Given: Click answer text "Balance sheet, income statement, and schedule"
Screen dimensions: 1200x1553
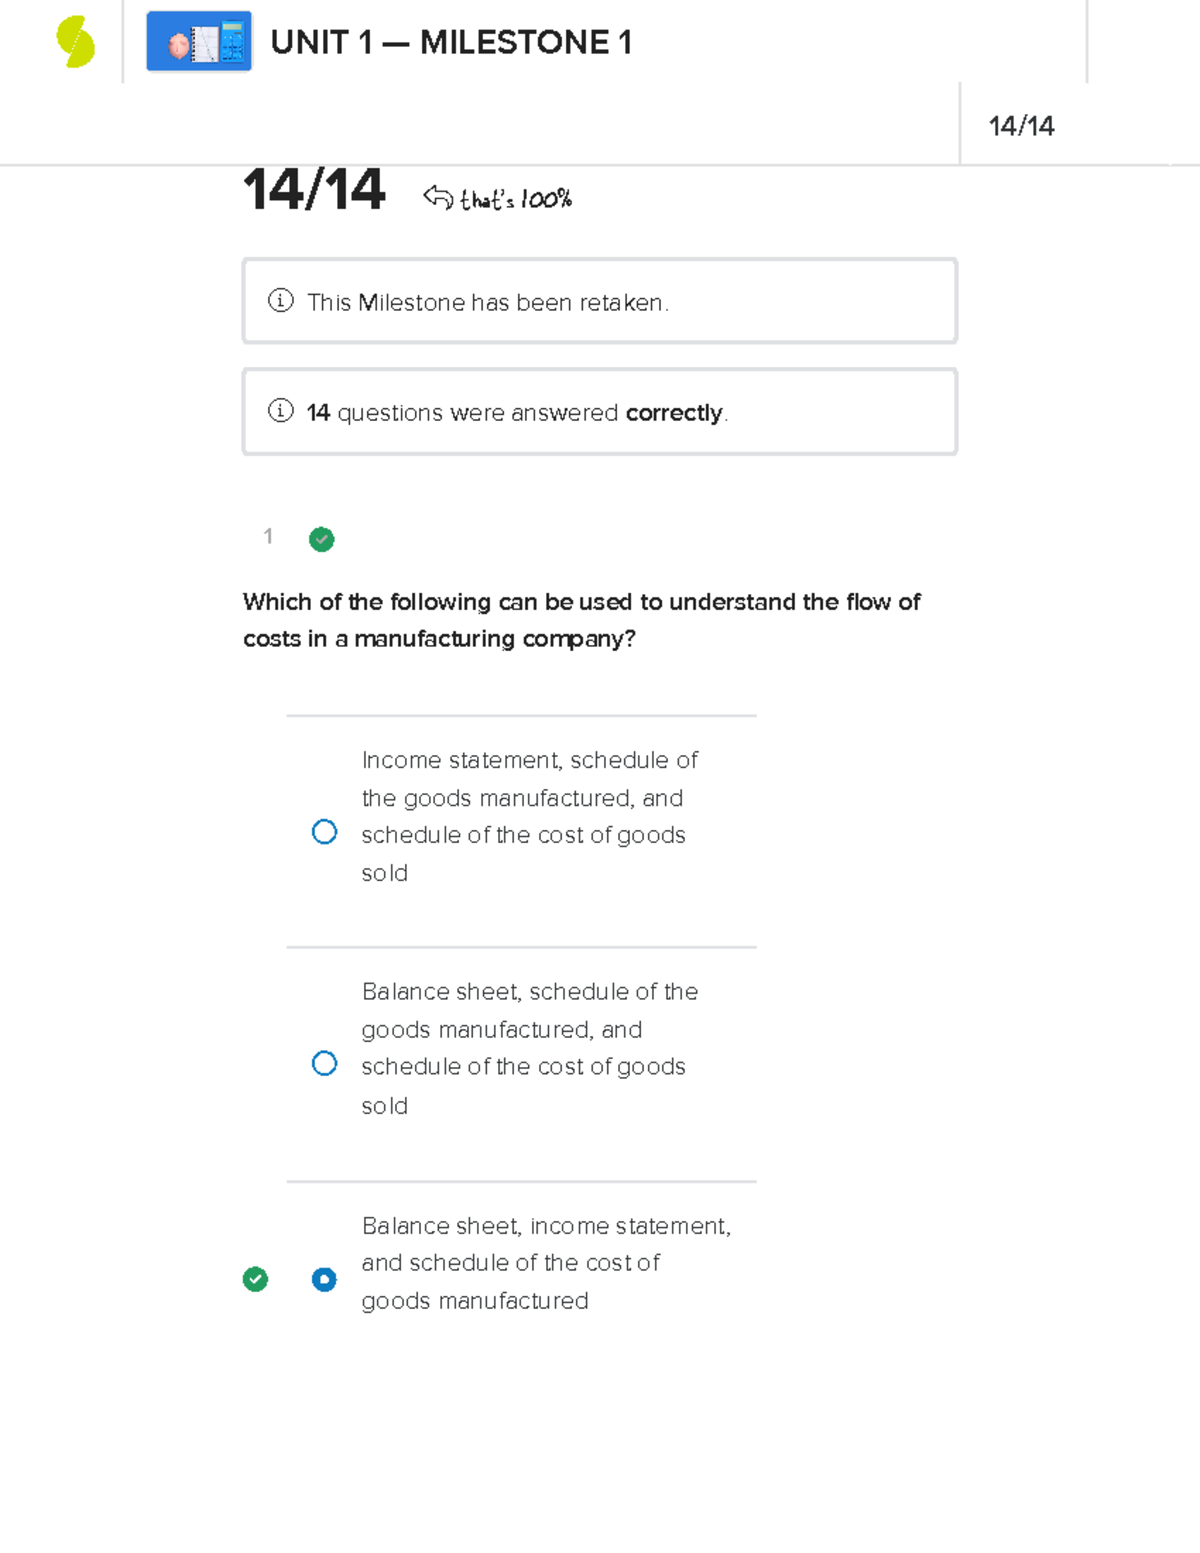Looking at the screenshot, I should tap(545, 1263).
